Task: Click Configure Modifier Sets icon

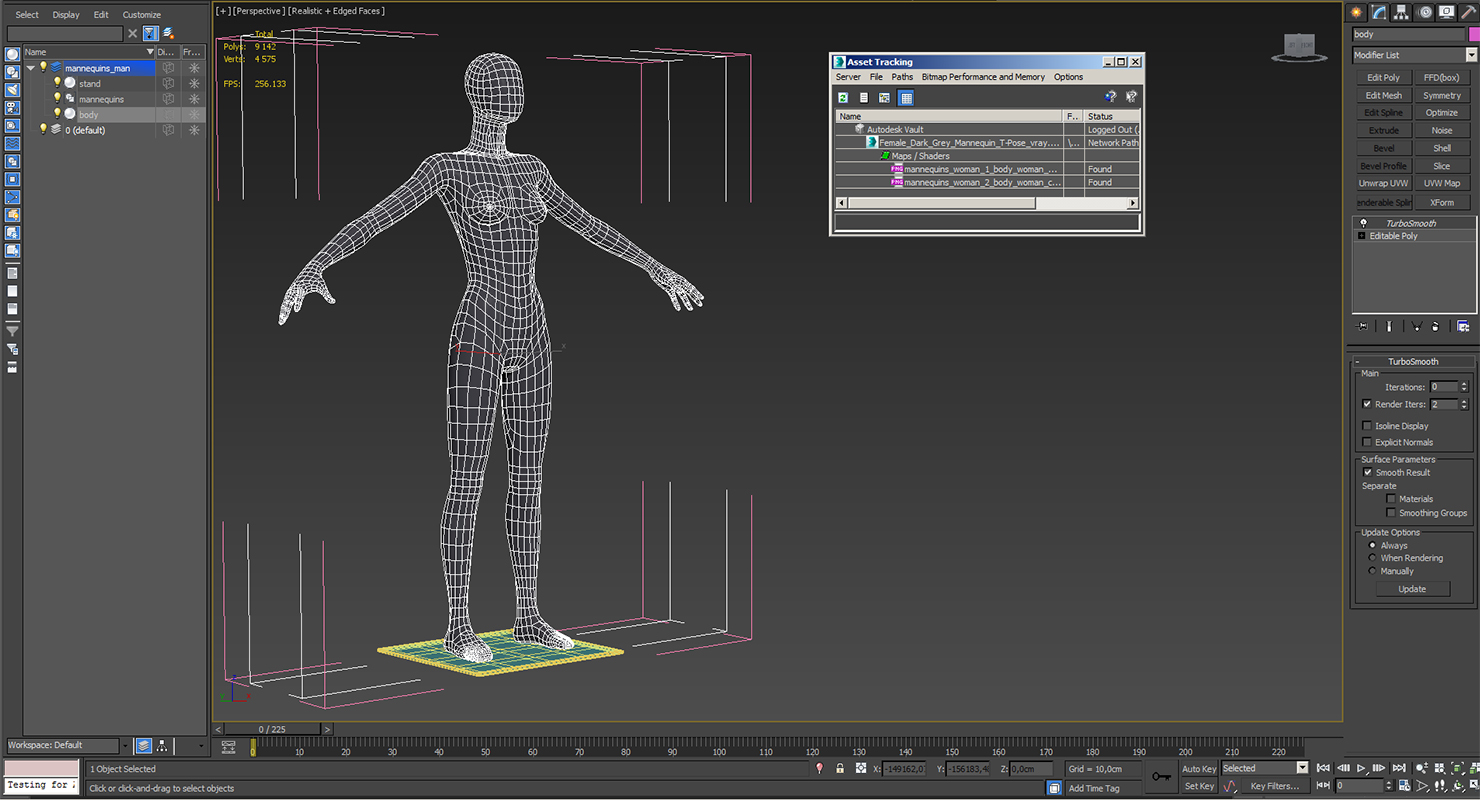Action: tap(1463, 327)
